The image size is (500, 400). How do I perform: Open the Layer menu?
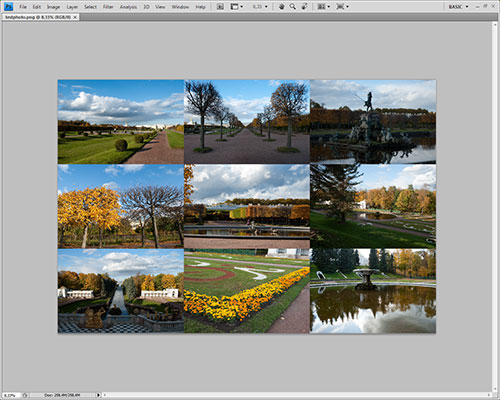point(72,7)
